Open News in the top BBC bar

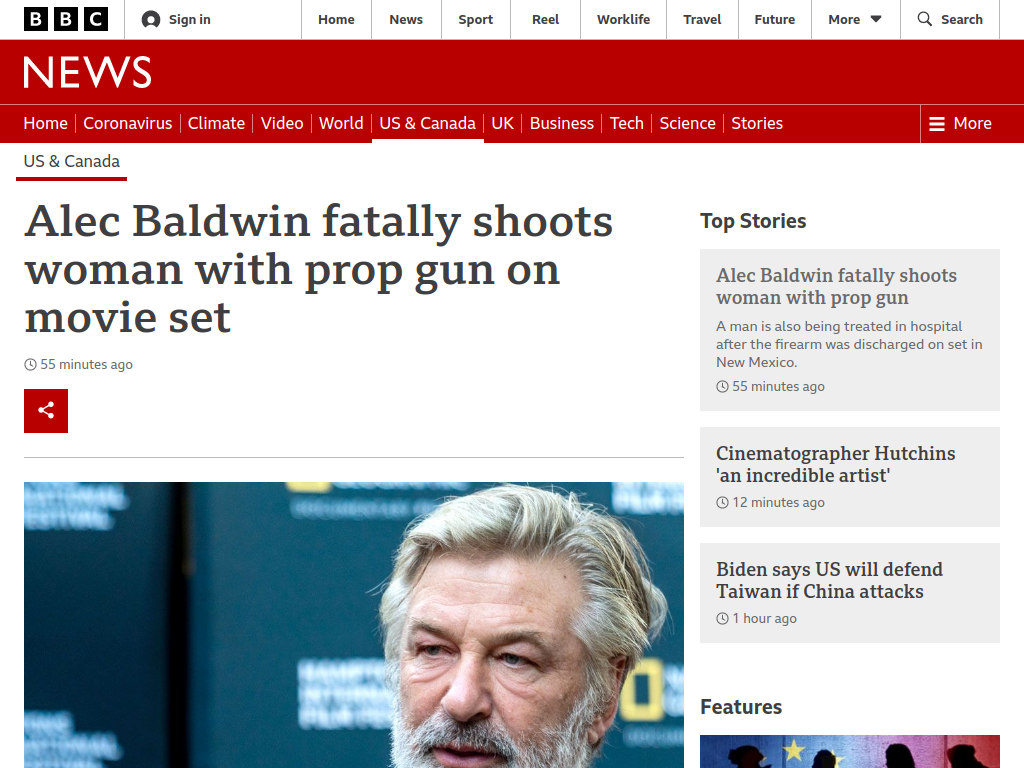406,20
